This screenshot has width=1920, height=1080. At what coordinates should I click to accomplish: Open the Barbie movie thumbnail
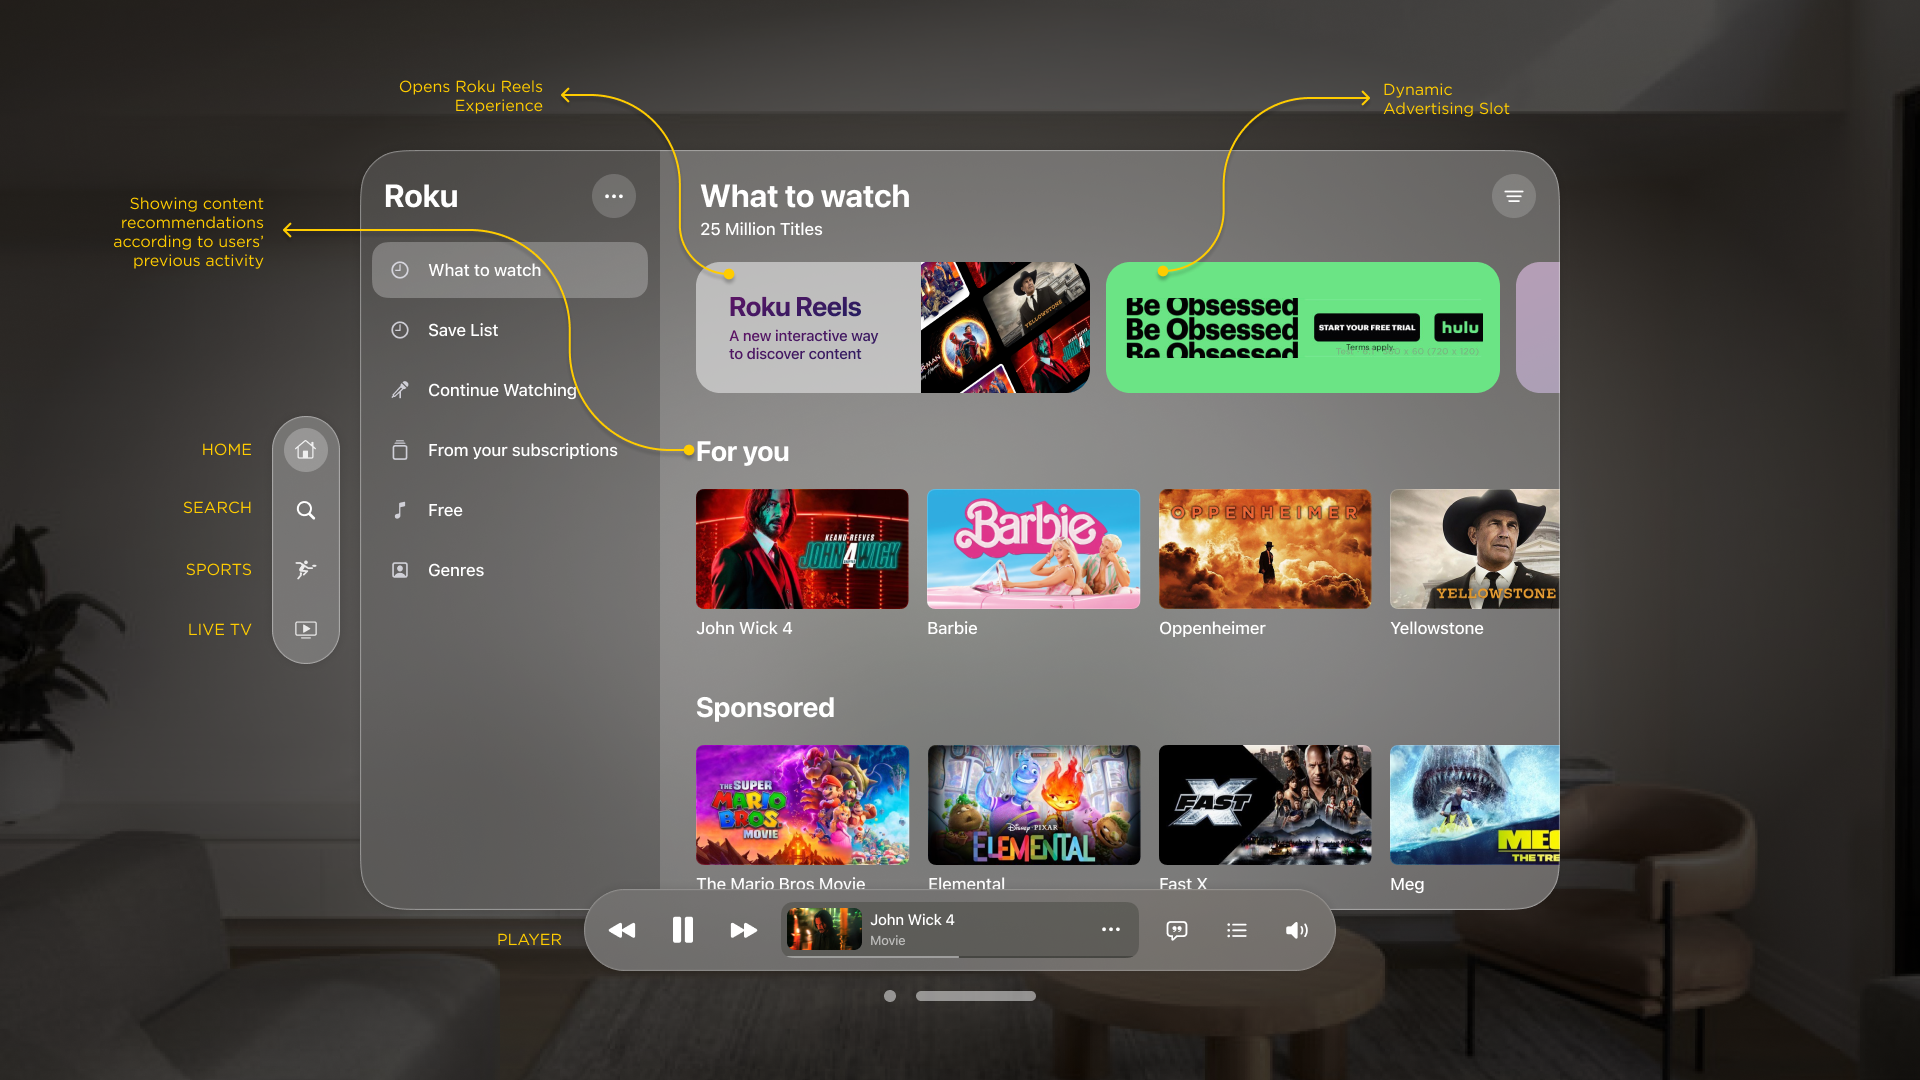pos(1033,549)
